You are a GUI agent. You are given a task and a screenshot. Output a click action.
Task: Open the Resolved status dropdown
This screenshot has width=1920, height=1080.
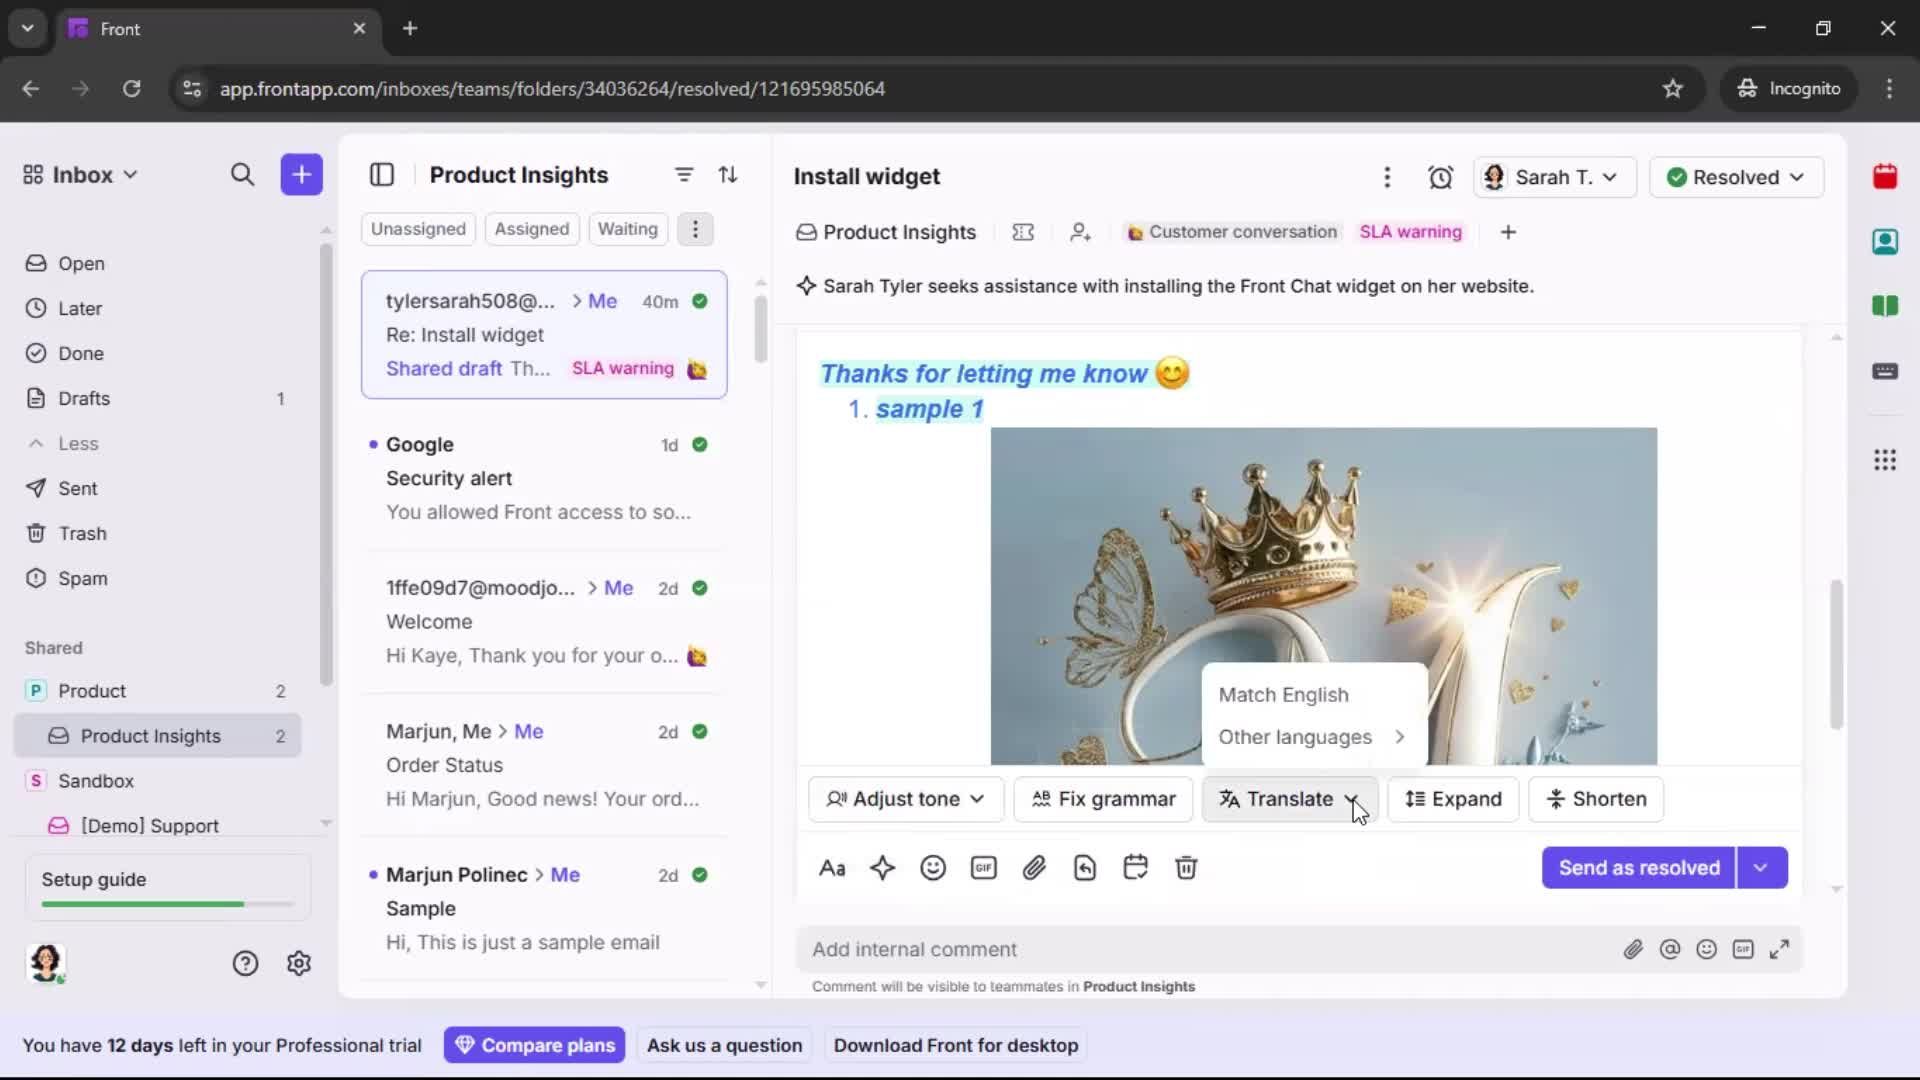click(x=1736, y=177)
